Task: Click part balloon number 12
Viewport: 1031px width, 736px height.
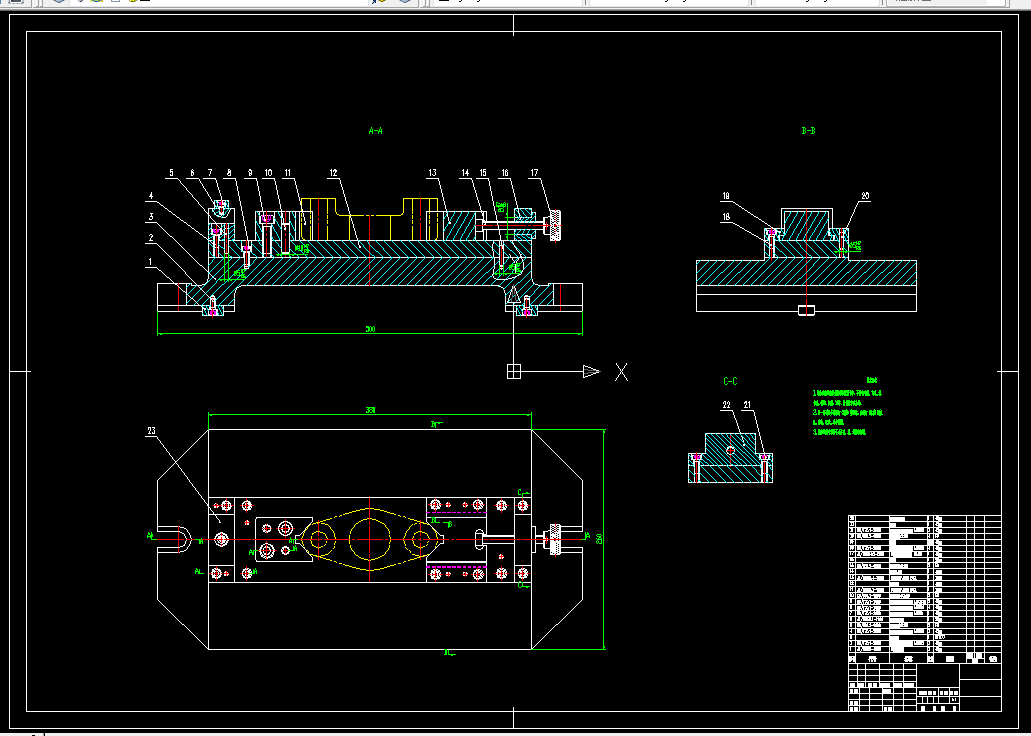Action: coord(333,174)
